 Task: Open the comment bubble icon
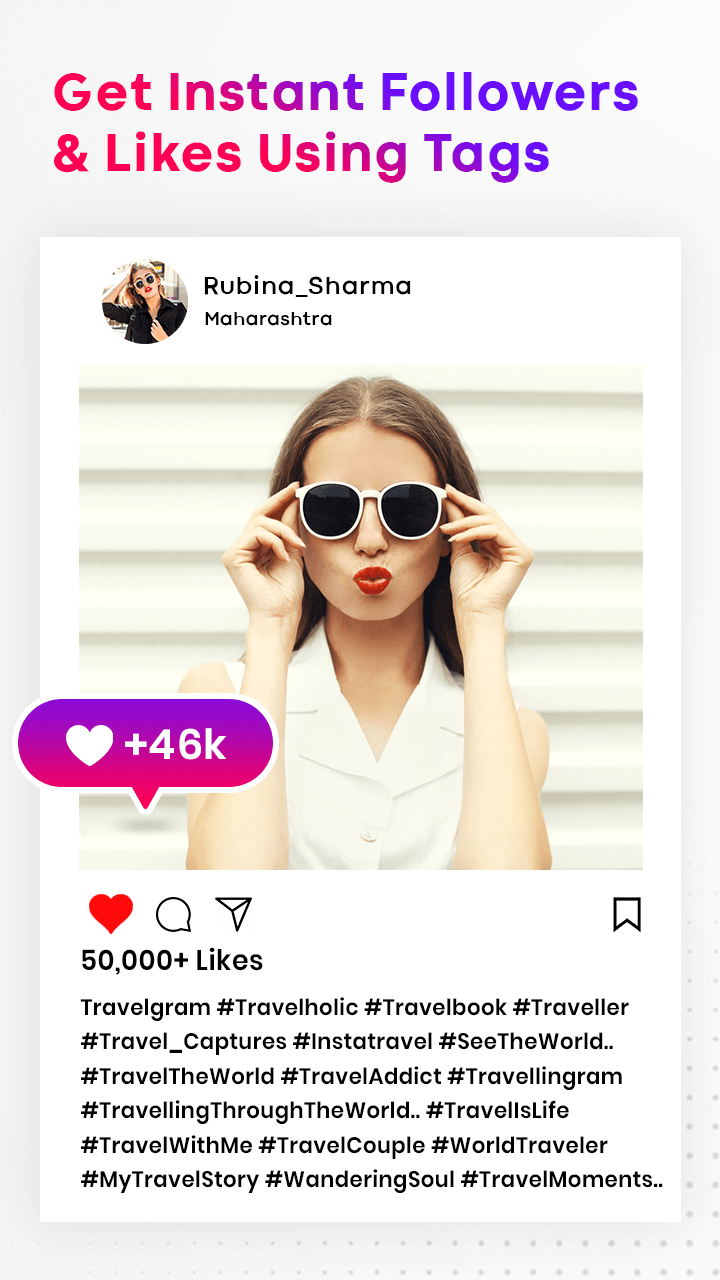point(174,914)
